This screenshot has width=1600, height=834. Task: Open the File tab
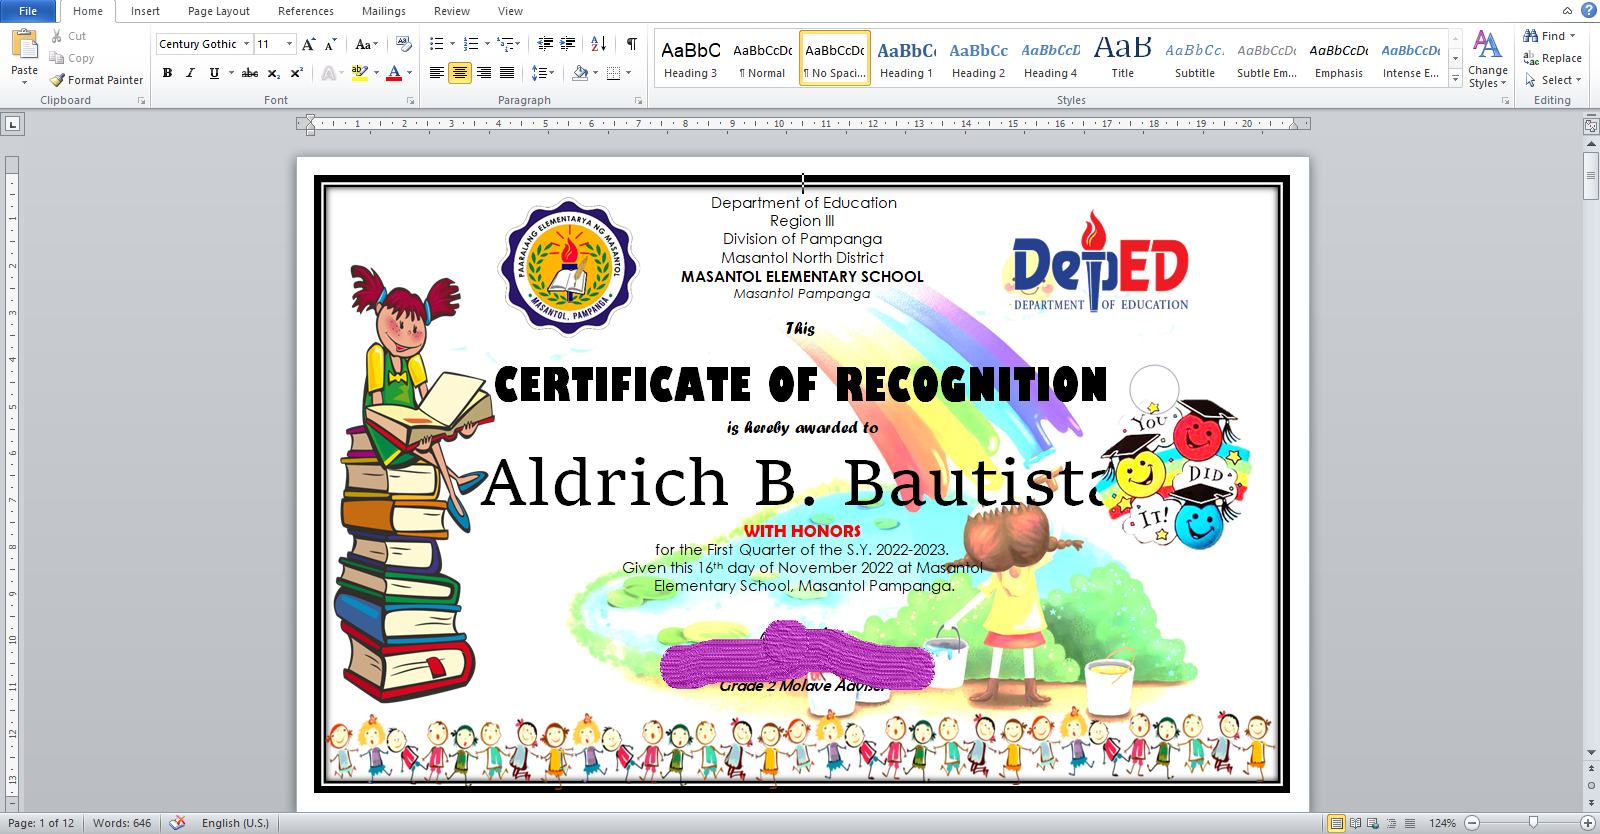28,11
